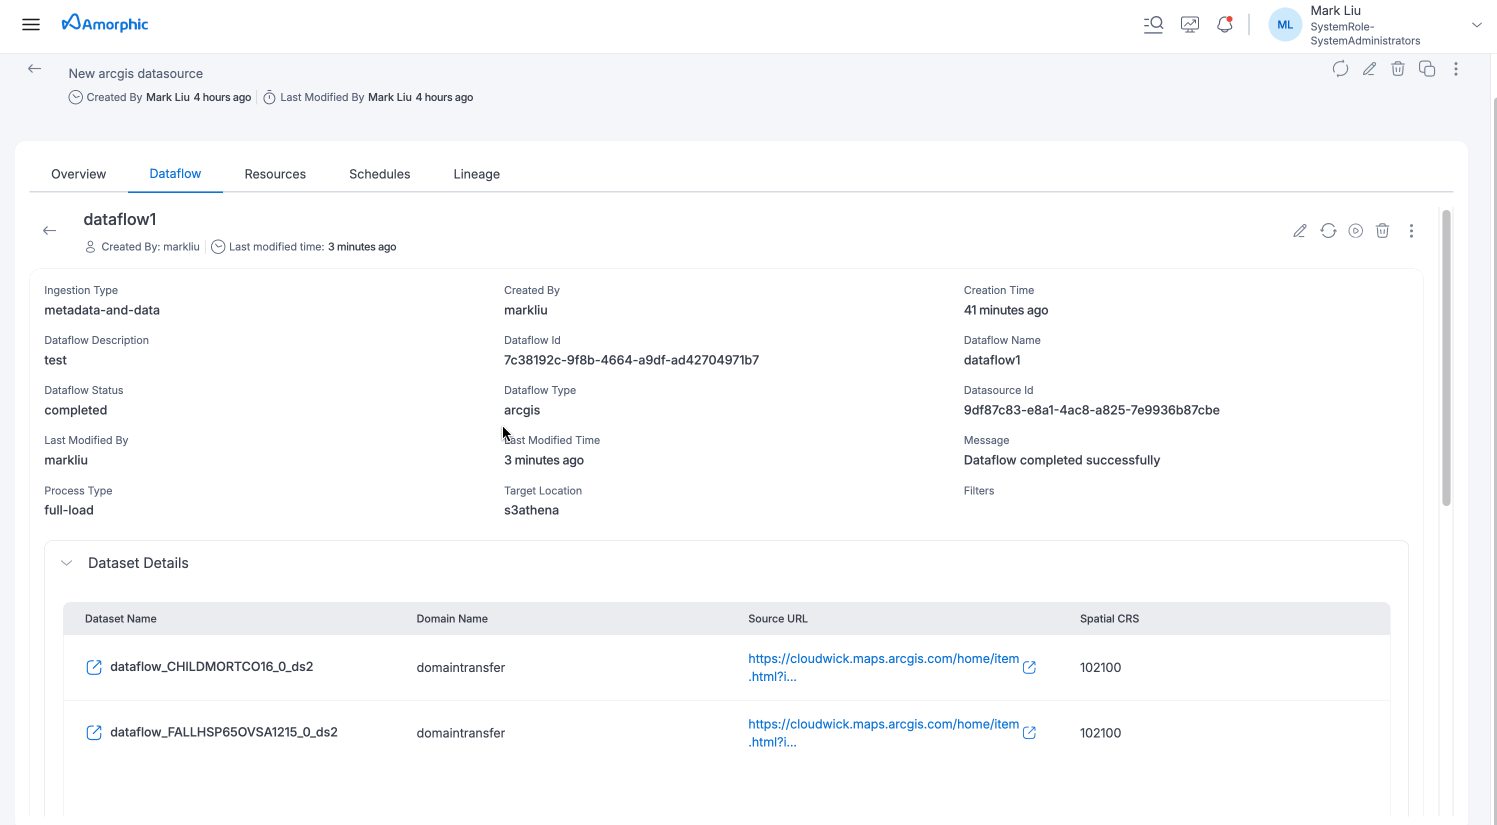Image resolution: width=1497 pixels, height=825 pixels.
Task: Open the kebab menu next to dataflow1
Action: pyautogui.click(x=1411, y=230)
